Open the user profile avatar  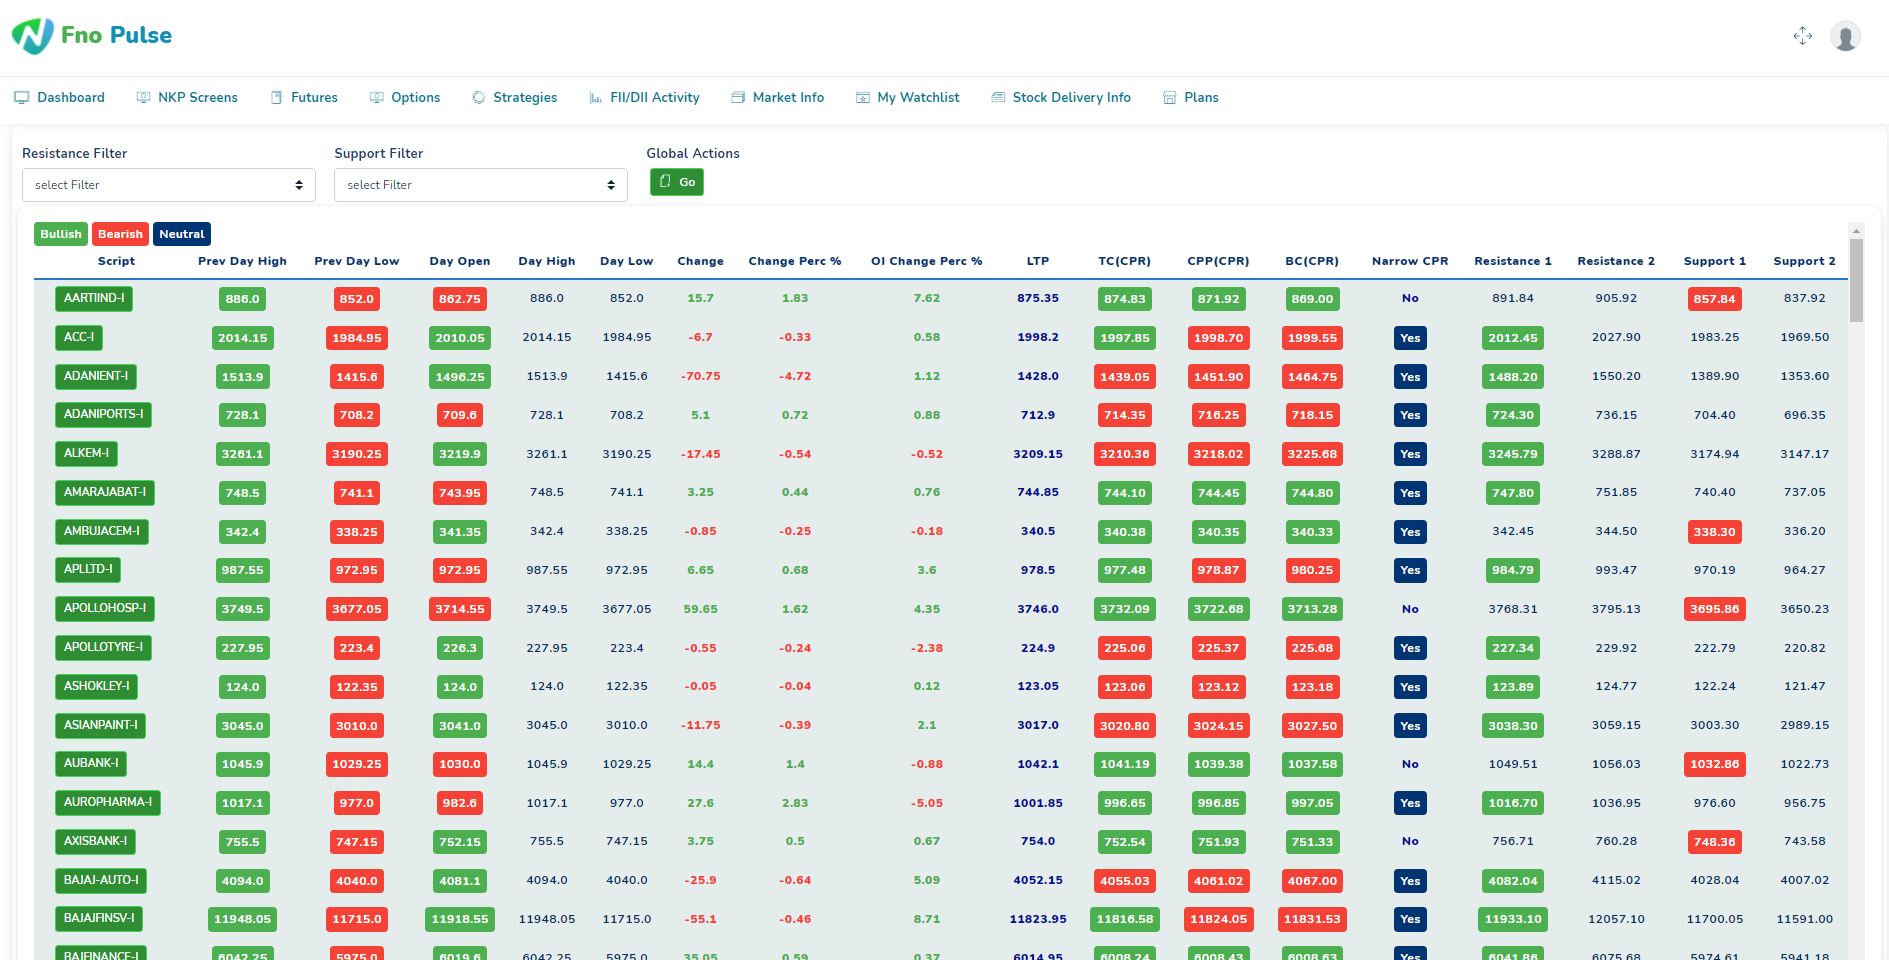1845,36
